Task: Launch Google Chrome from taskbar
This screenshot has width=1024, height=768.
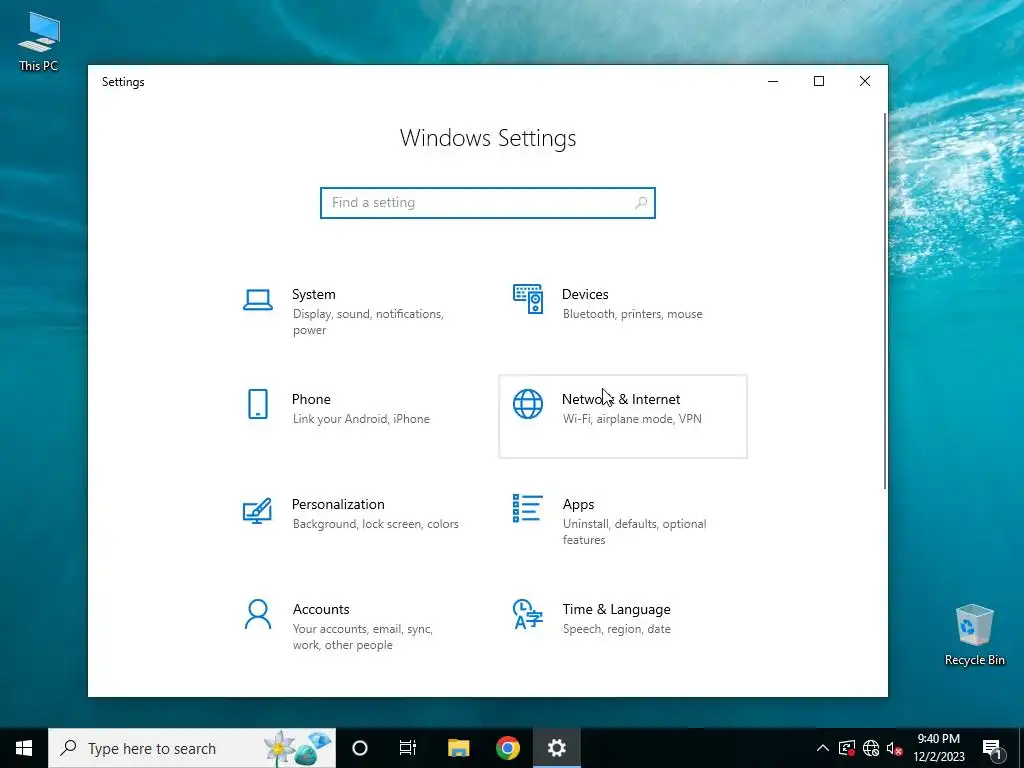Action: (507, 748)
